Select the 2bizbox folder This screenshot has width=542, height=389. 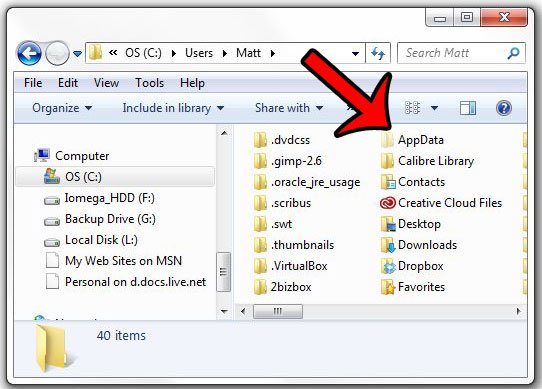click(x=282, y=287)
